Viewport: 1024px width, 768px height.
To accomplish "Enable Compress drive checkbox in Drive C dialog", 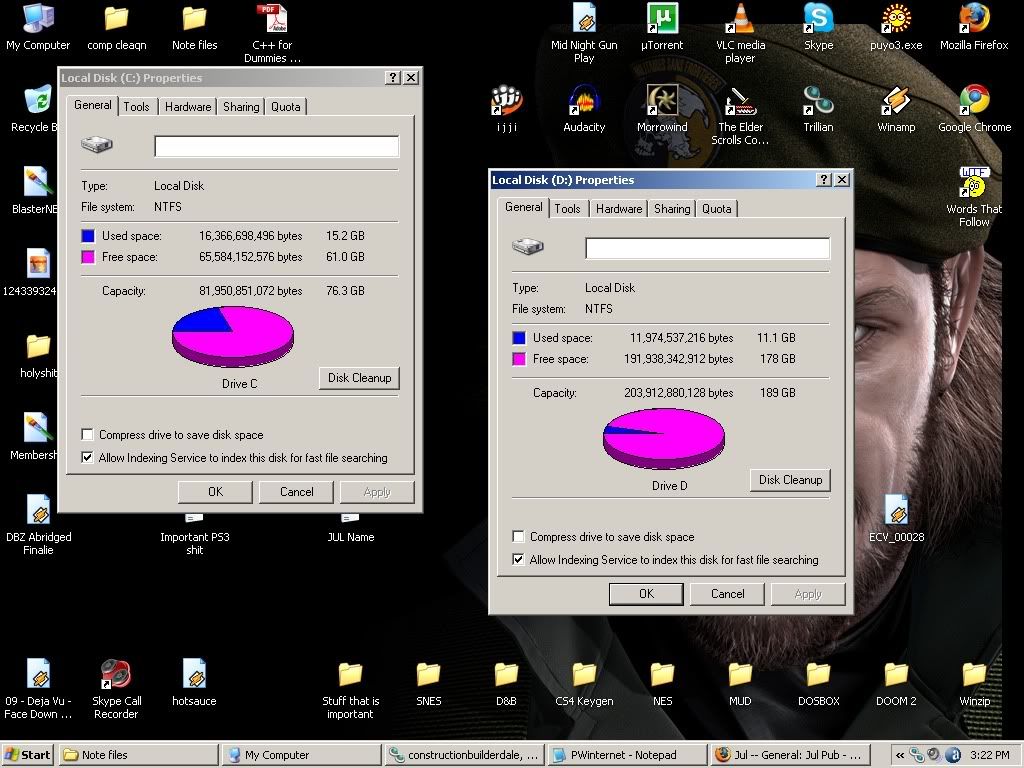I will [x=88, y=435].
